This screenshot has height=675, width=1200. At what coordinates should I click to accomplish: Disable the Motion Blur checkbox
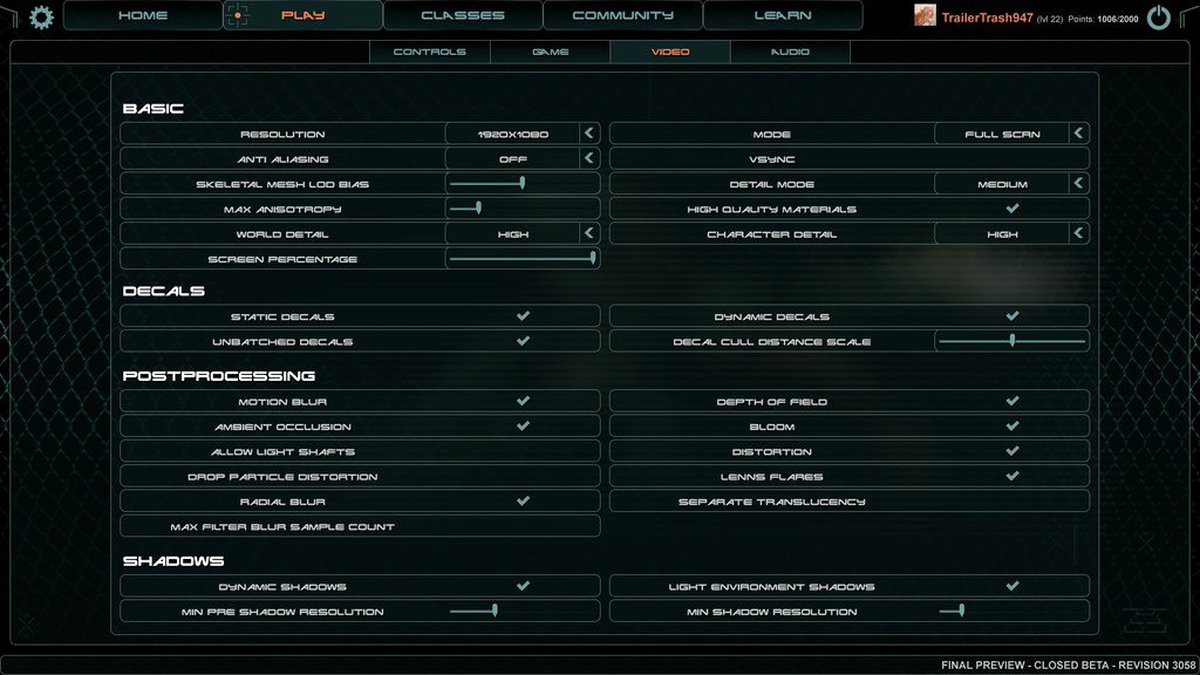(x=523, y=401)
